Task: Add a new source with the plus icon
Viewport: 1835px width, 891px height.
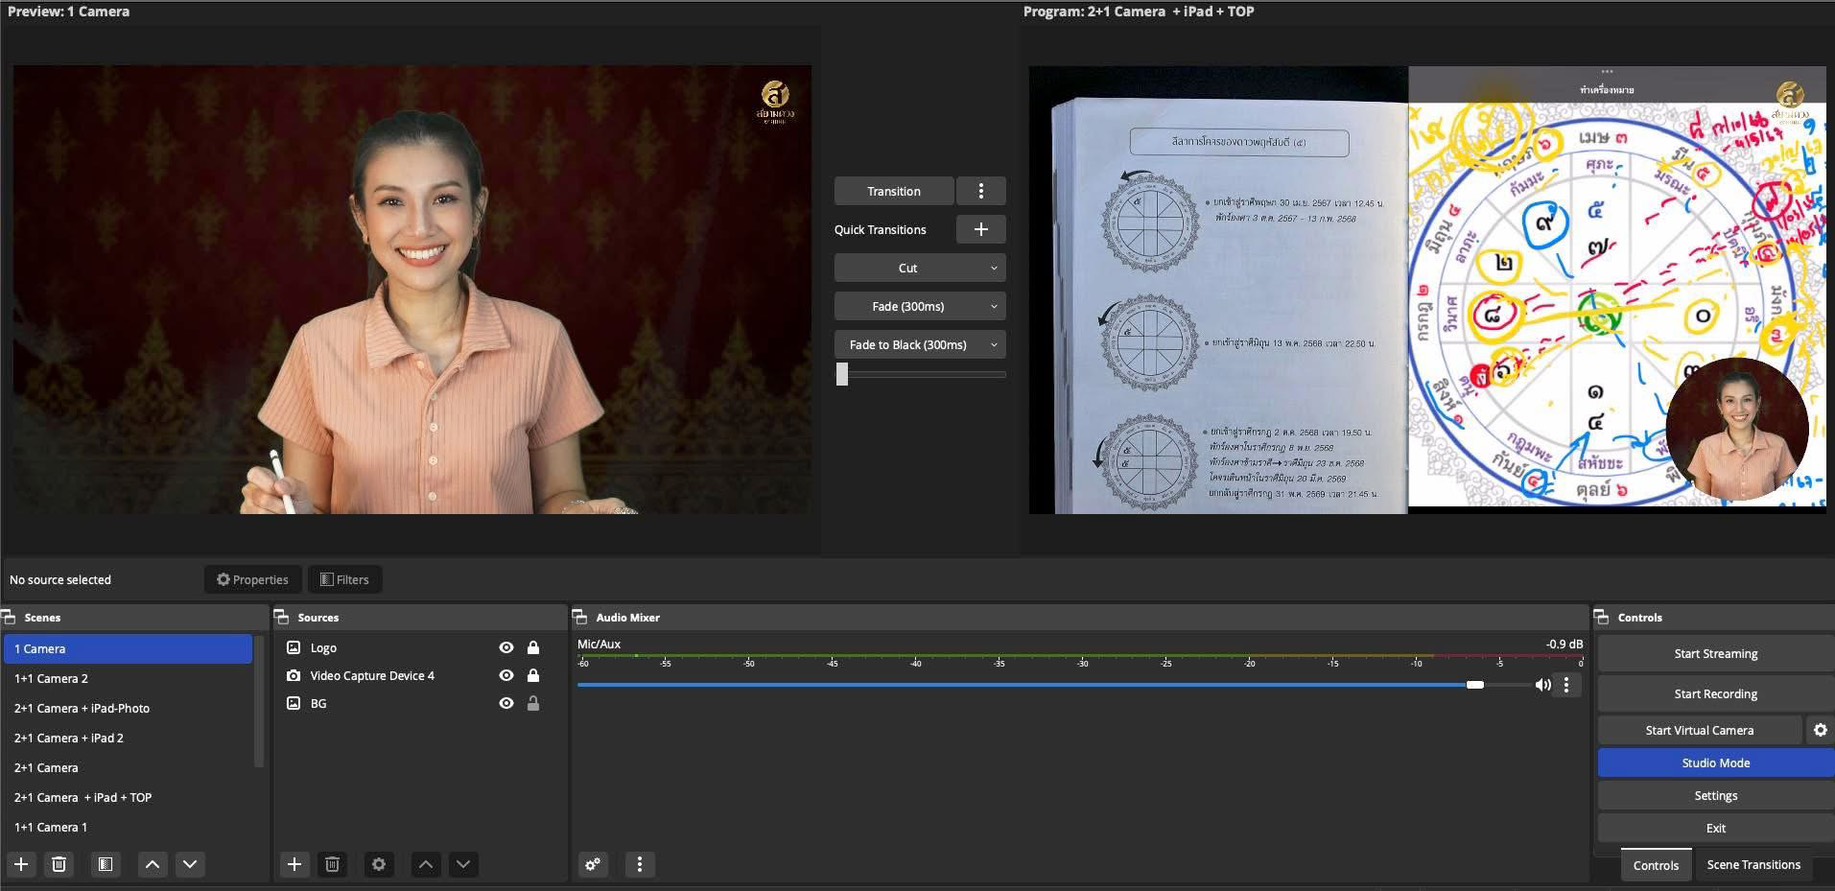Action: tap(294, 864)
